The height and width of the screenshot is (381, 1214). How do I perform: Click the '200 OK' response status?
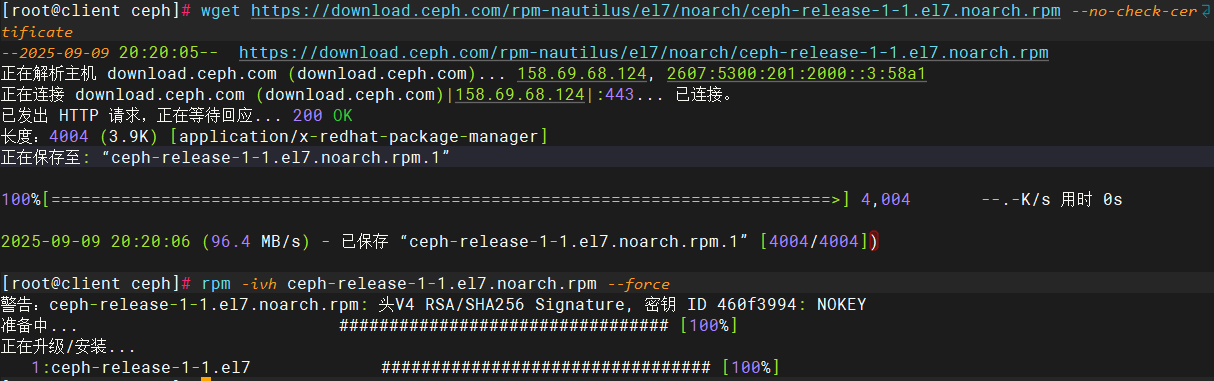click(322, 116)
